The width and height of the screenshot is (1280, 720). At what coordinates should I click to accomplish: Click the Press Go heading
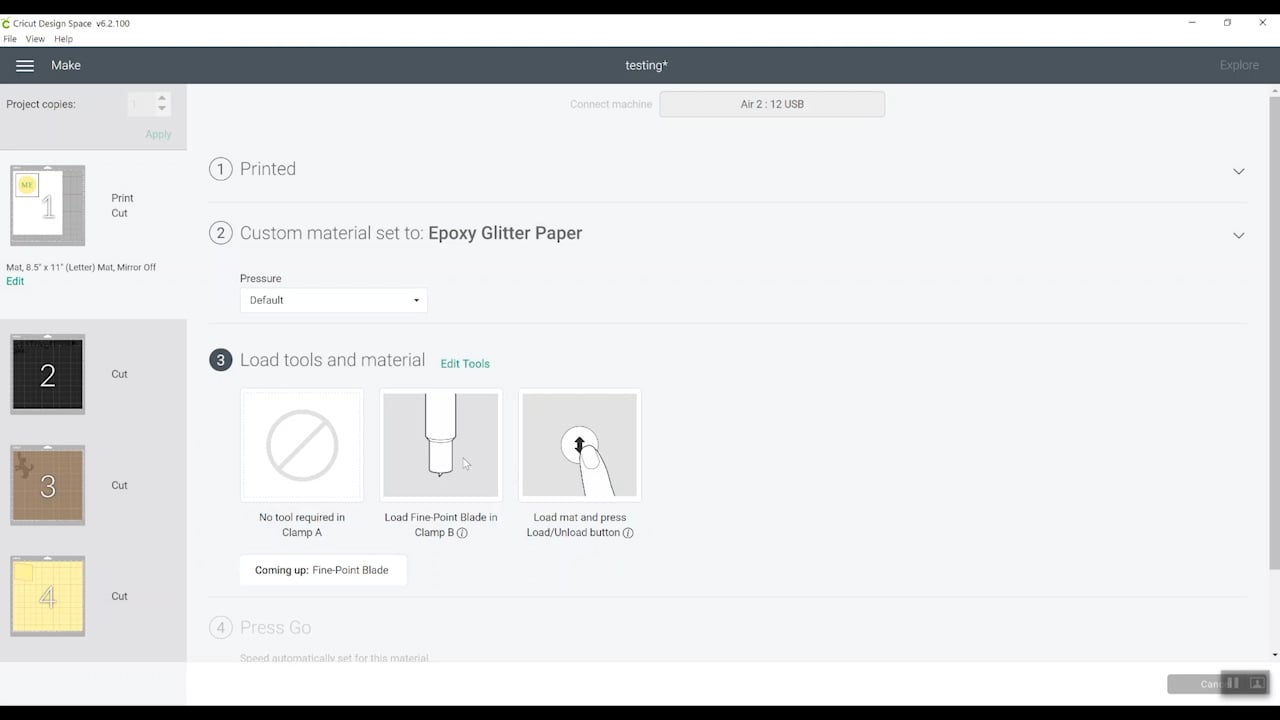(275, 627)
